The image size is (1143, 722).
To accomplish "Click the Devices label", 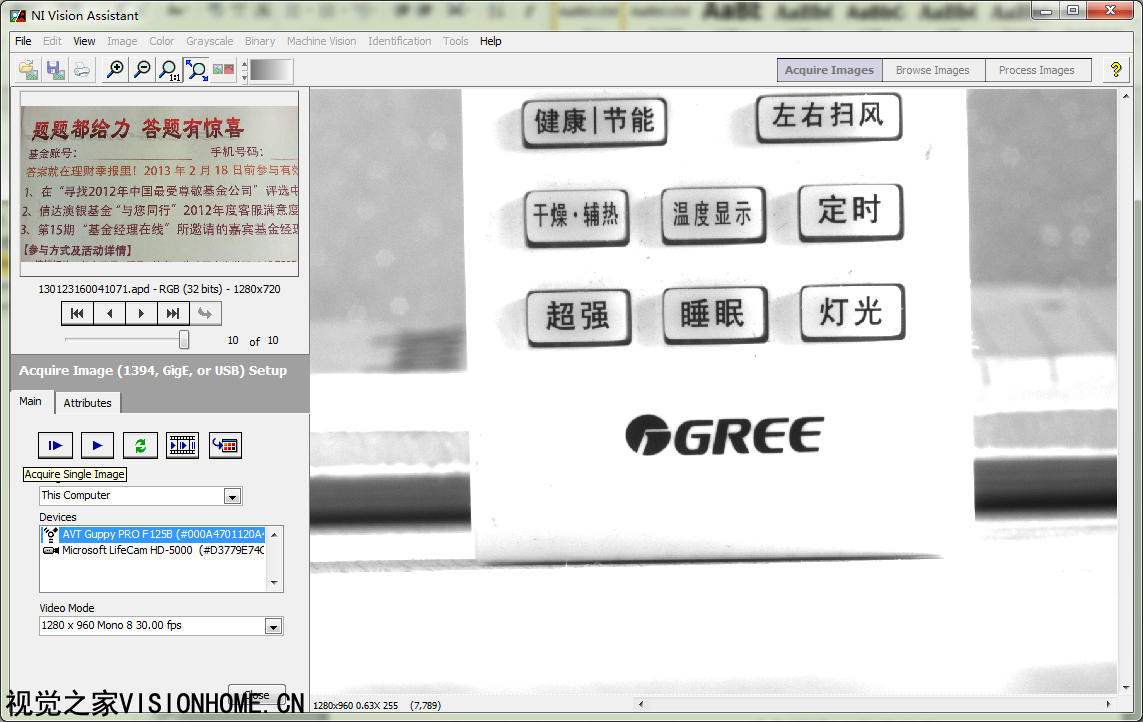I will coord(58,517).
